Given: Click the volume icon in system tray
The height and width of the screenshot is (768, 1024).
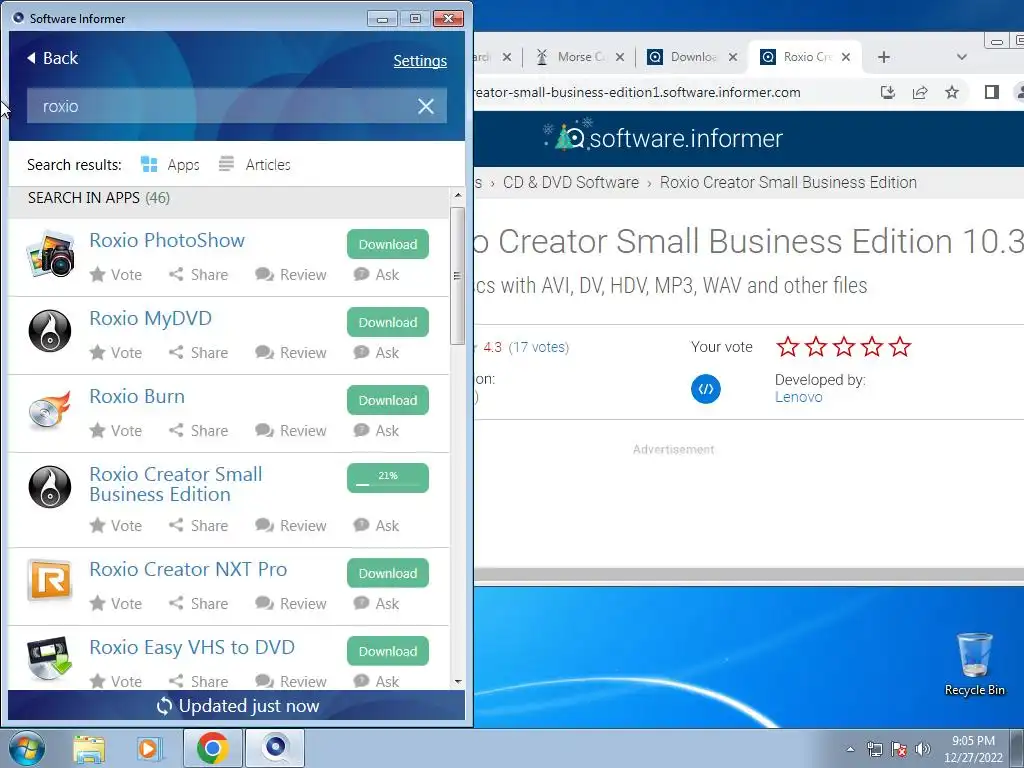Looking at the screenshot, I should click(x=923, y=749).
